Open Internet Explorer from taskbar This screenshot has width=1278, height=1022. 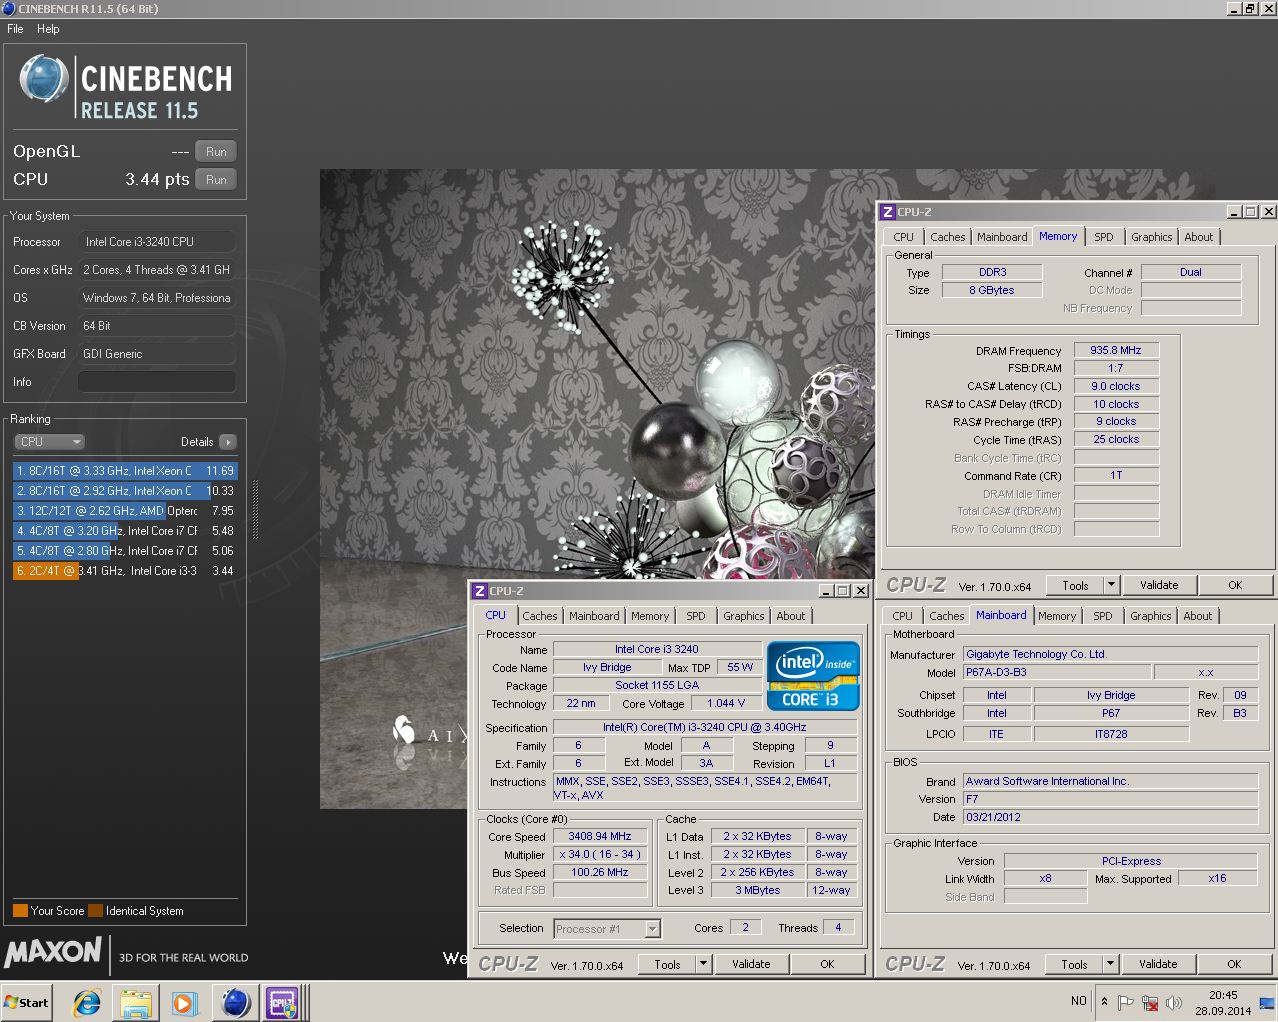[x=88, y=1002]
